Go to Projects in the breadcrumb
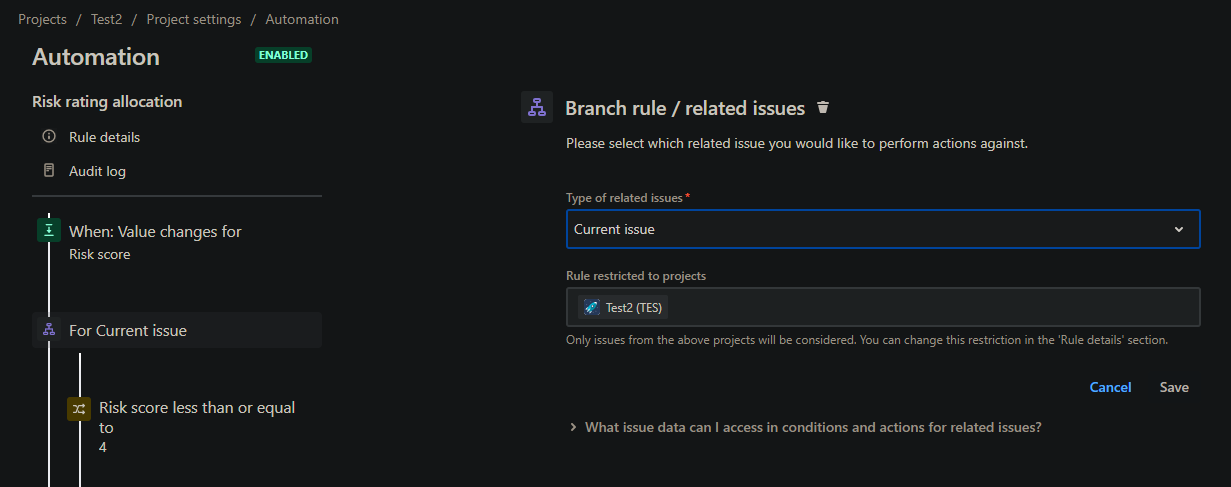The height and width of the screenshot is (487, 1231). click(x=42, y=19)
